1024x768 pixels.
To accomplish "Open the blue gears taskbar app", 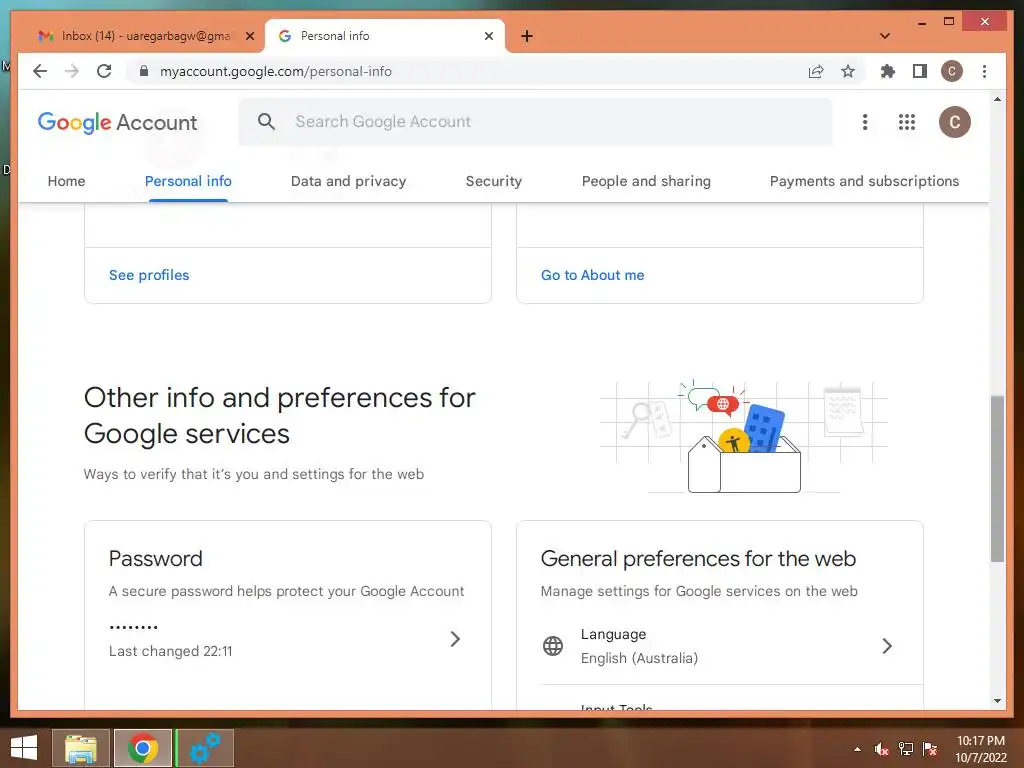I will pos(204,748).
